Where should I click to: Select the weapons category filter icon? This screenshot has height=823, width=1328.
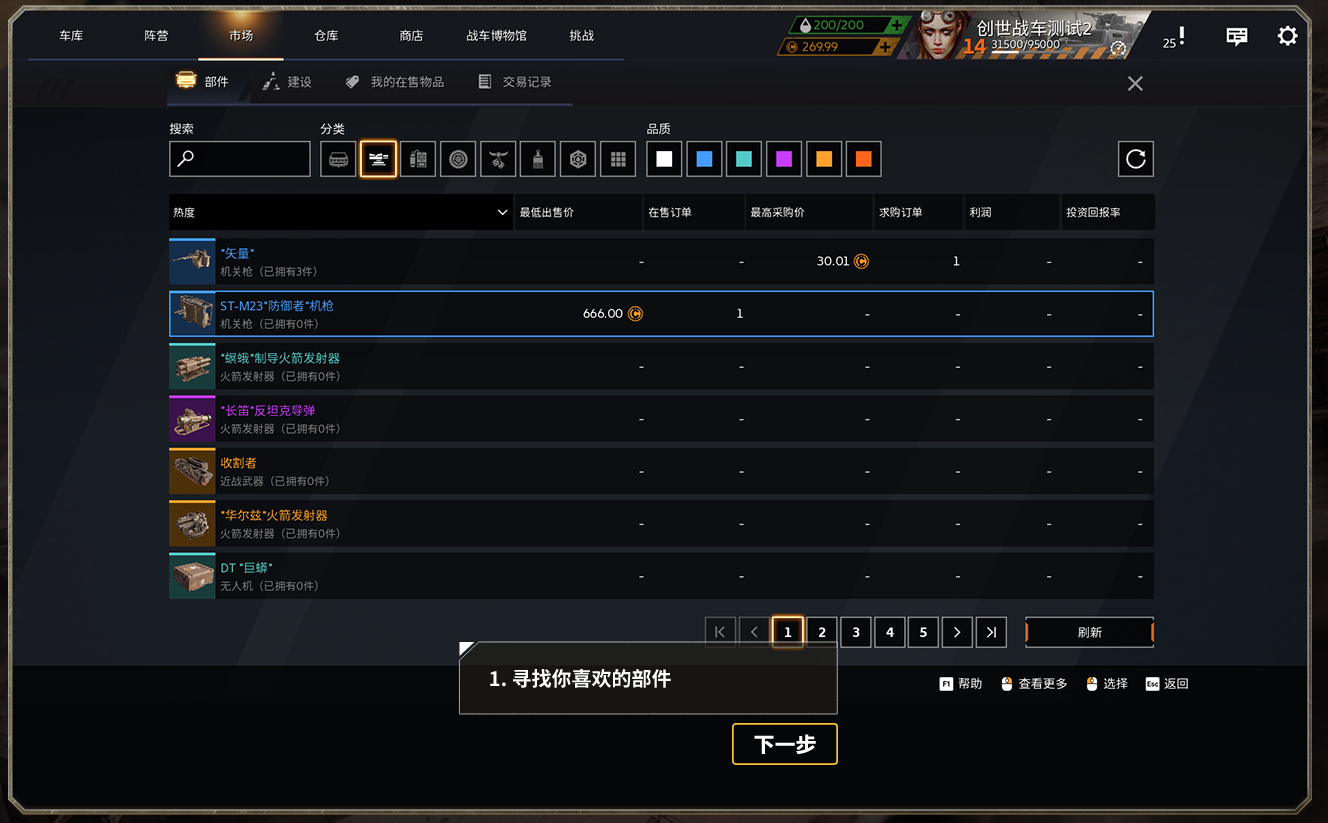378,159
